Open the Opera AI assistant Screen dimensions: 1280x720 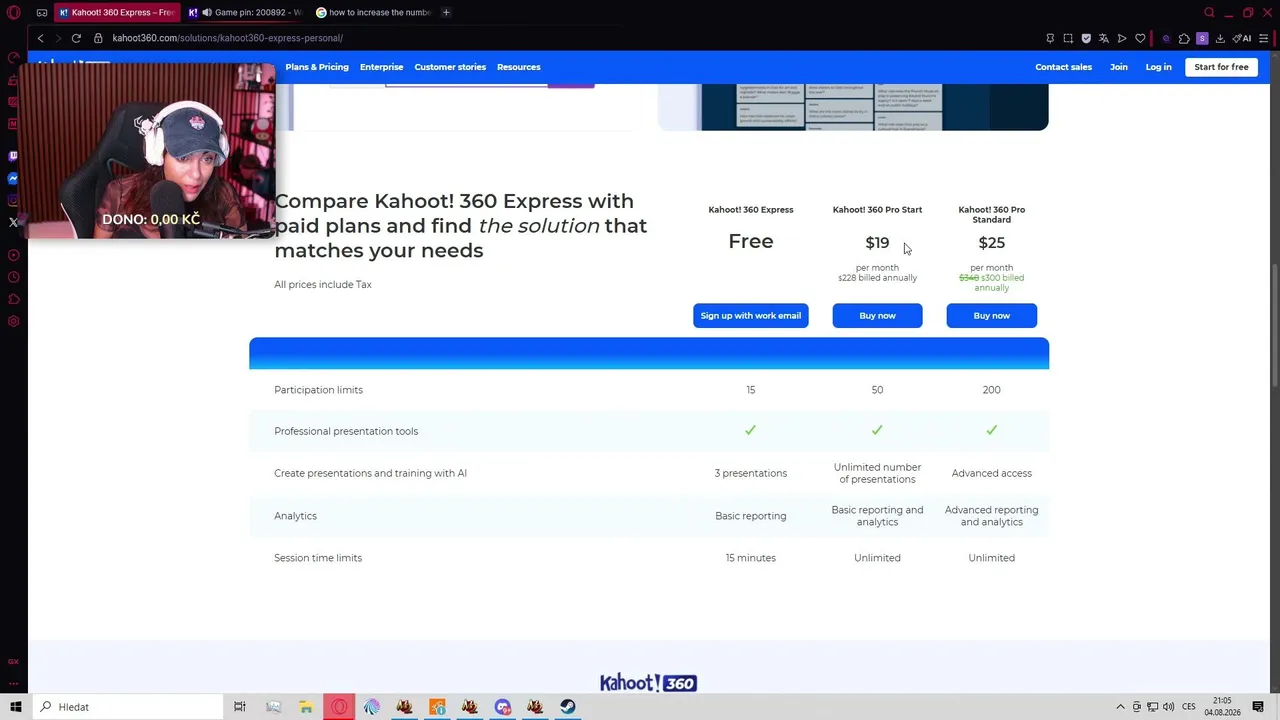tap(1242, 38)
